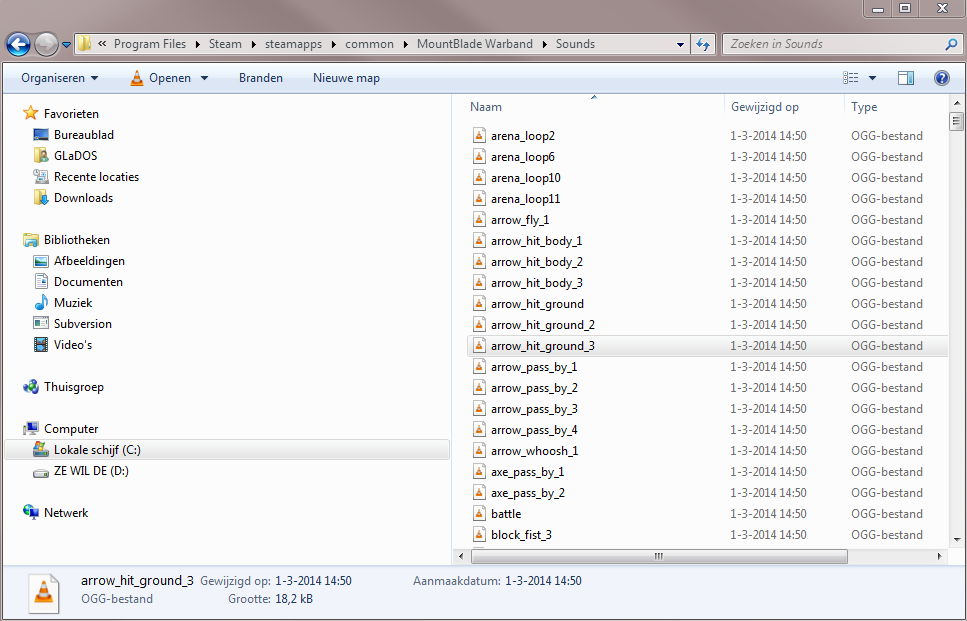Click the vertical scrollbar down arrow

pyautogui.click(x=957, y=540)
